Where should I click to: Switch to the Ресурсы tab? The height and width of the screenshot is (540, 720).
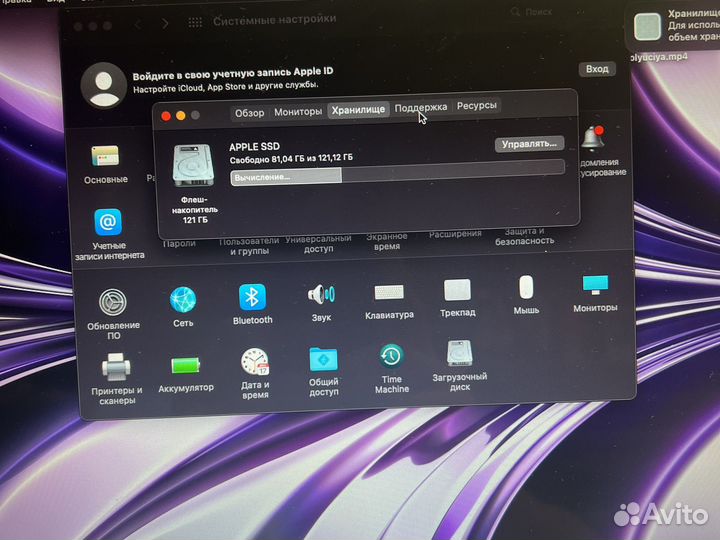click(477, 106)
